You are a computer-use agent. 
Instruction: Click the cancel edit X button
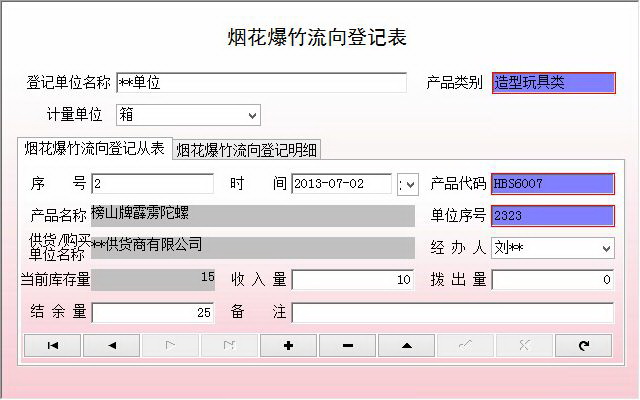524,346
